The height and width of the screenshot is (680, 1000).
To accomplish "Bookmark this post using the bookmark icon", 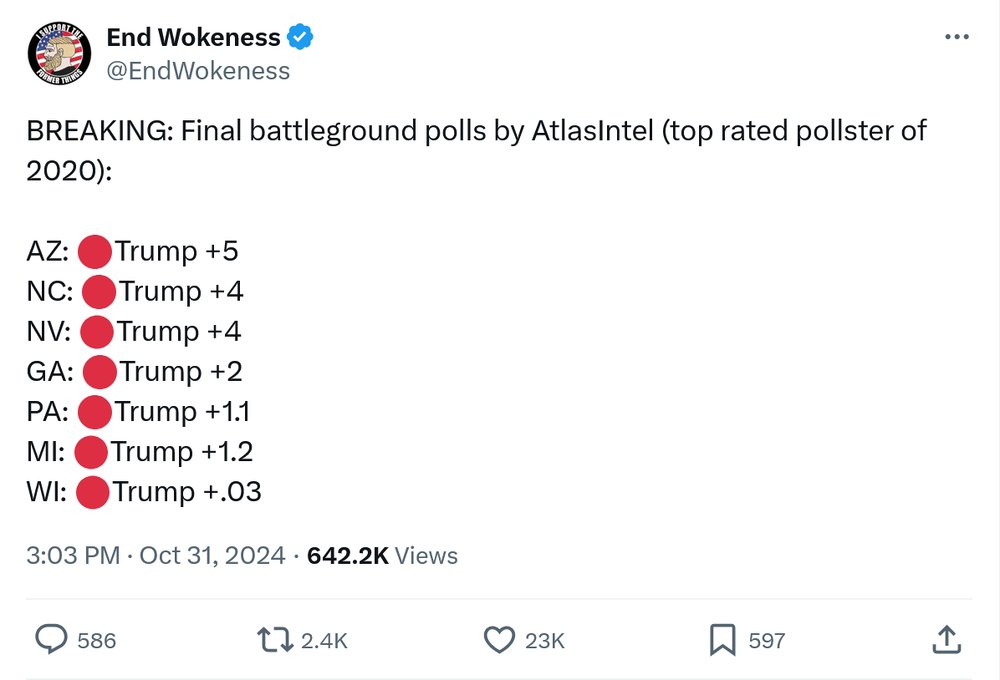I will point(722,640).
